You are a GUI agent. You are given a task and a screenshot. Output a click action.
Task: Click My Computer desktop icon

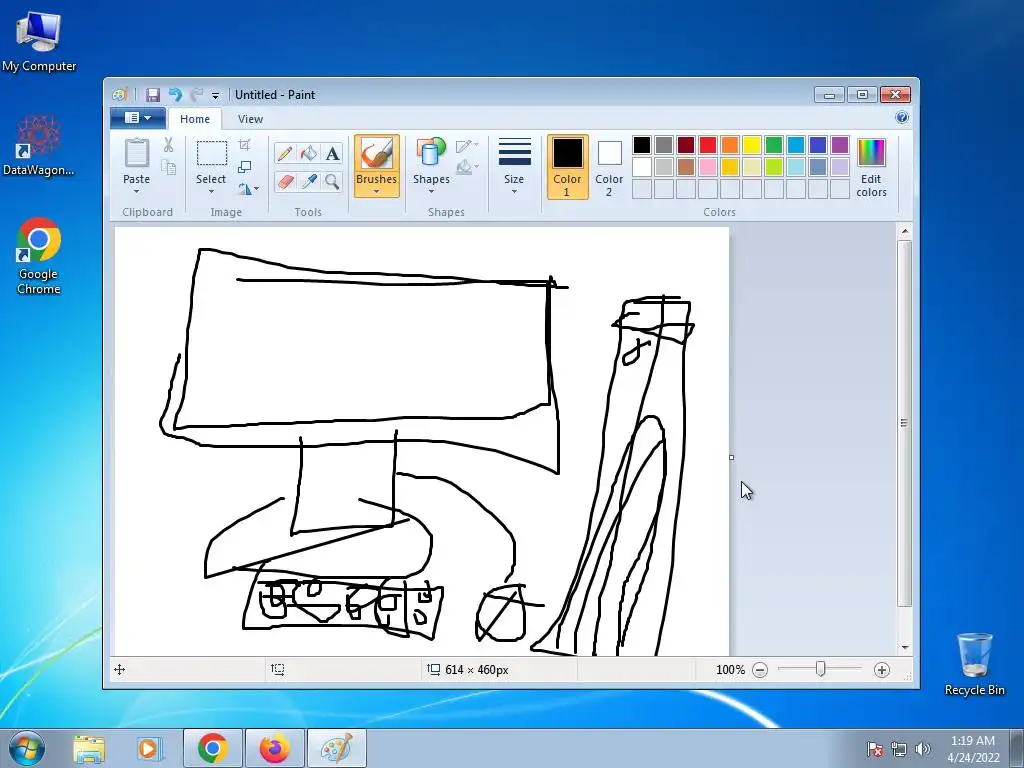[39, 41]
